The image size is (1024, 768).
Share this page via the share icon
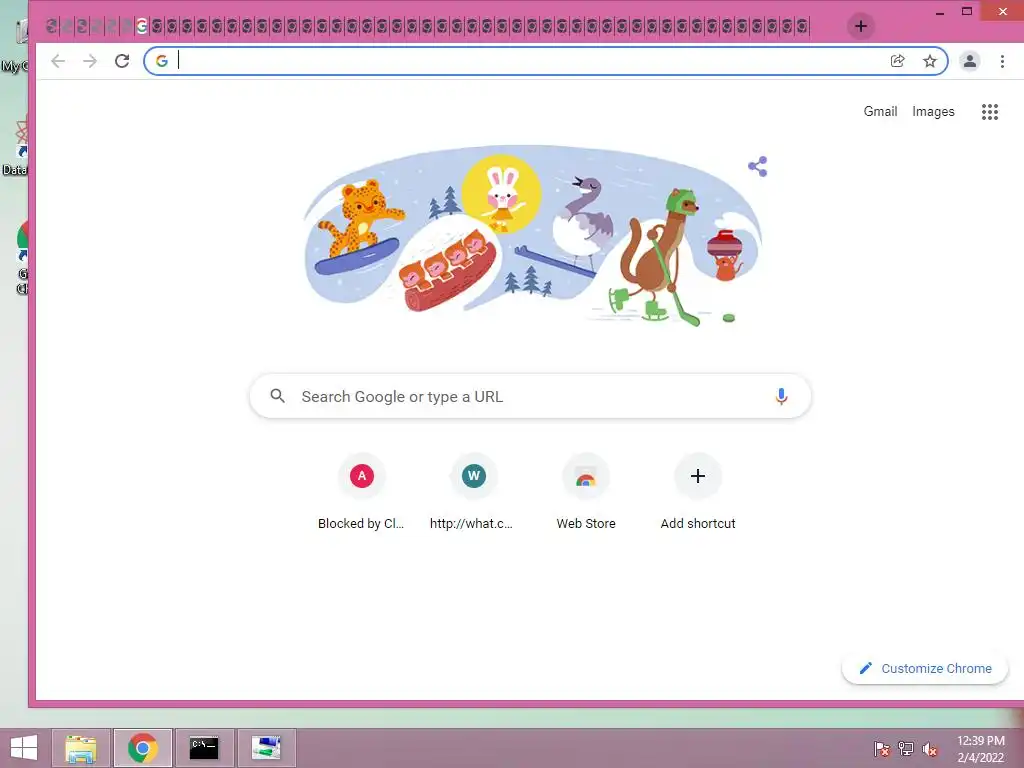(x=898, y=61)
